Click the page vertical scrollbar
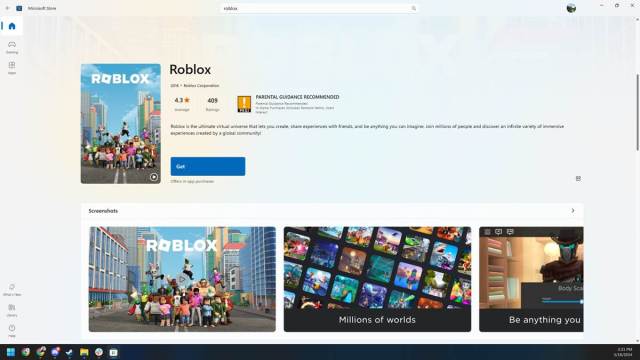The height and width of the screenshot is (360, 640). 637,112
